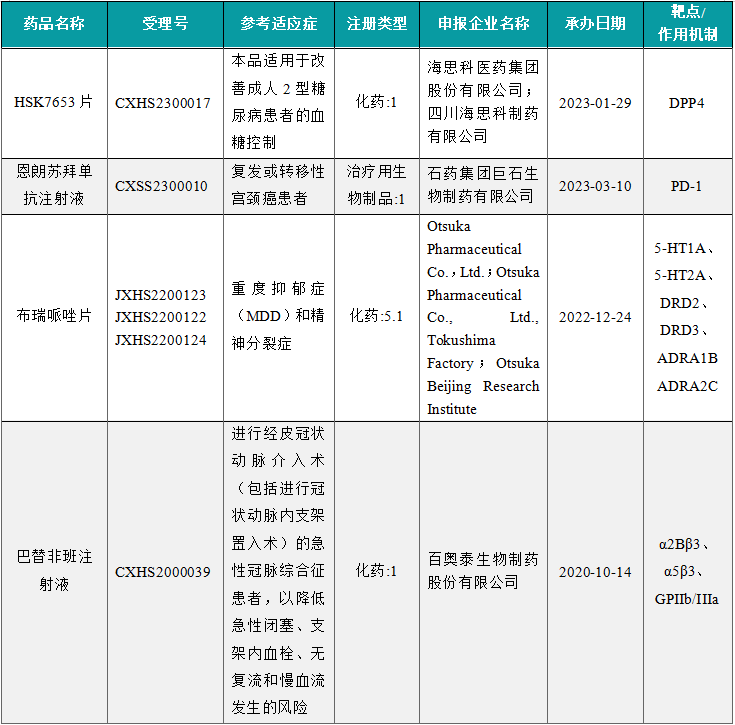Select acceptance number CXHS2000039

(163, 572)
